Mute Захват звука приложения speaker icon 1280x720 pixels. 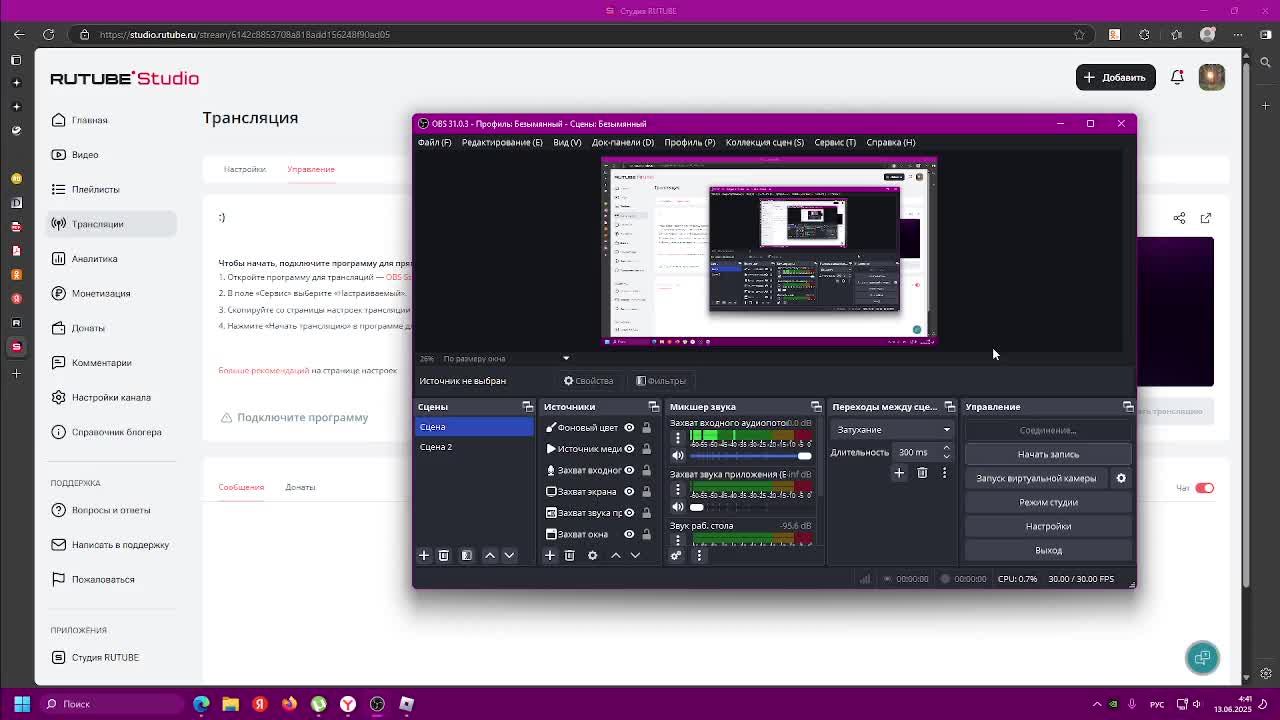coord(678,507)
